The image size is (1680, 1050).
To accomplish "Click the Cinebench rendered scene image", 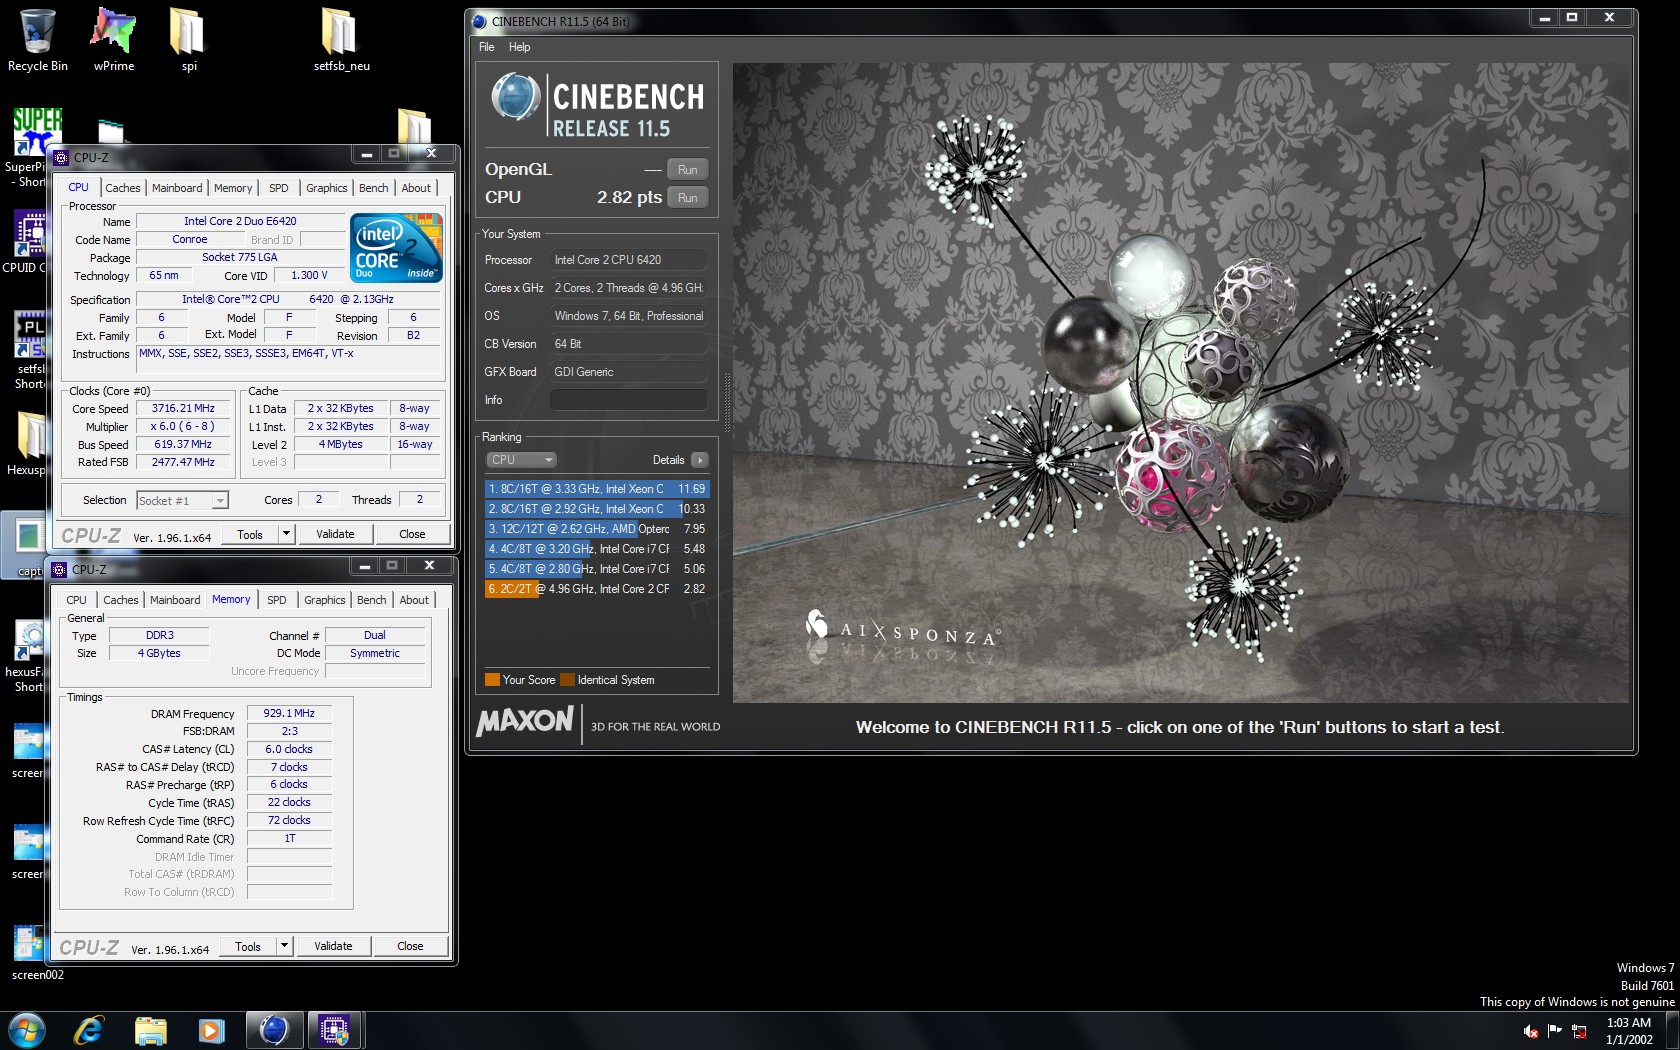I will click(x=1181, y=383).
